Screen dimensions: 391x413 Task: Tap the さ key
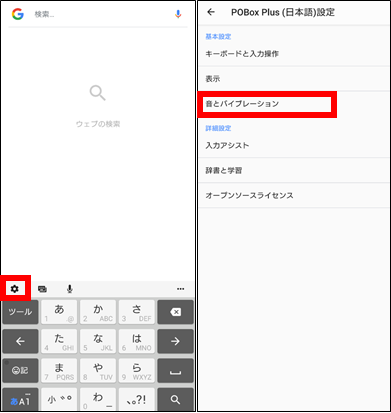point(137,312)
